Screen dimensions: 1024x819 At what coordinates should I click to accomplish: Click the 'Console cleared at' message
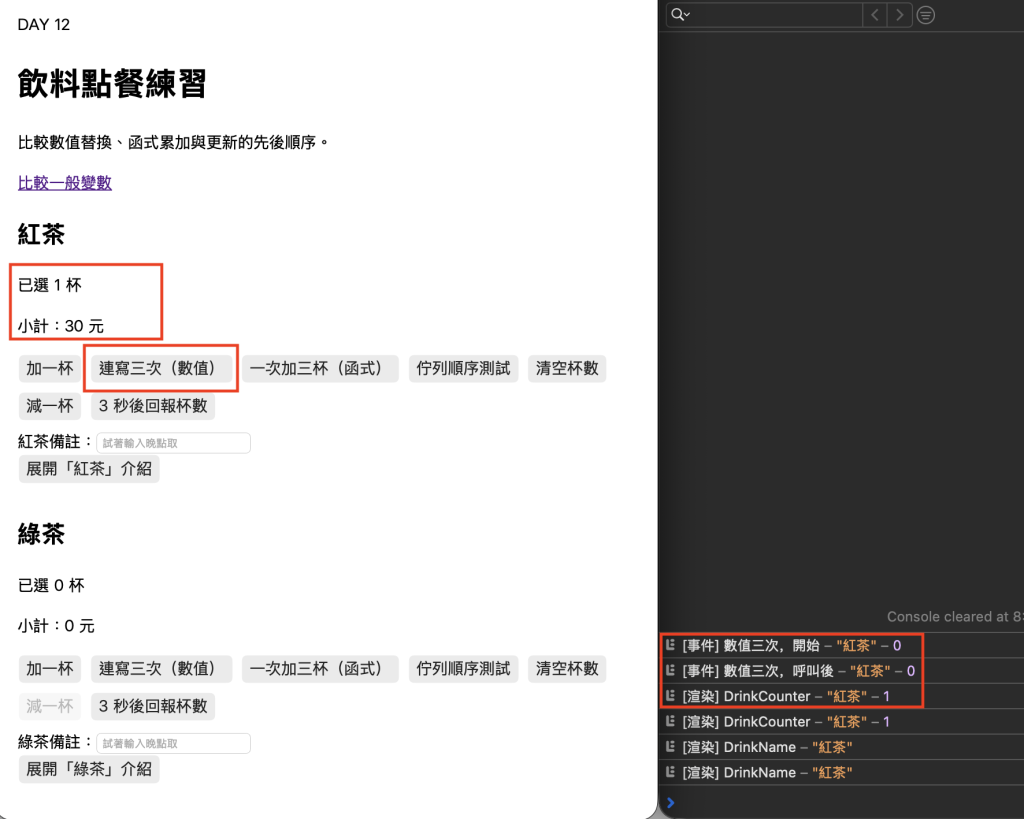(955, 617)
